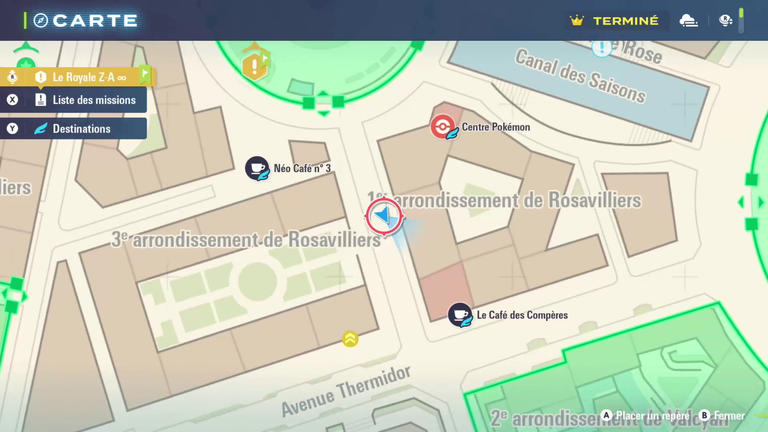768x432 pixels.
Task: Click the green gate below top circular zone
Action: (x=323, y=103)
